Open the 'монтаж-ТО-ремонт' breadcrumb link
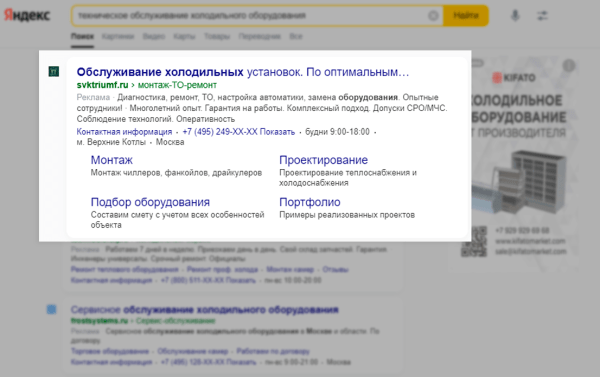 click(177, 85)
